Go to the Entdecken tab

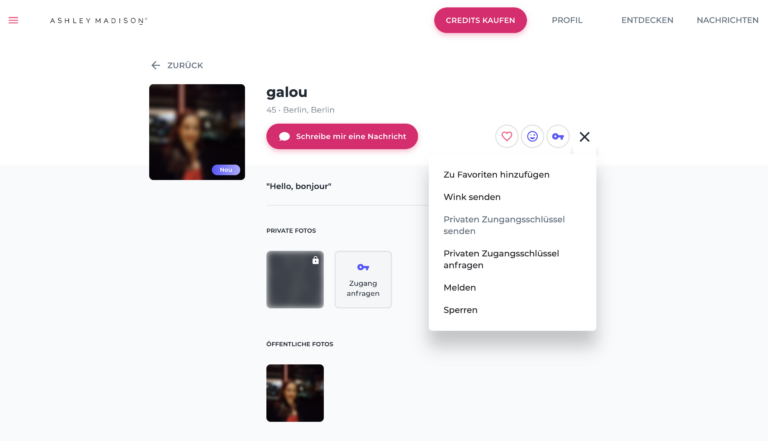pyautogui.click(x=647, y=20)
